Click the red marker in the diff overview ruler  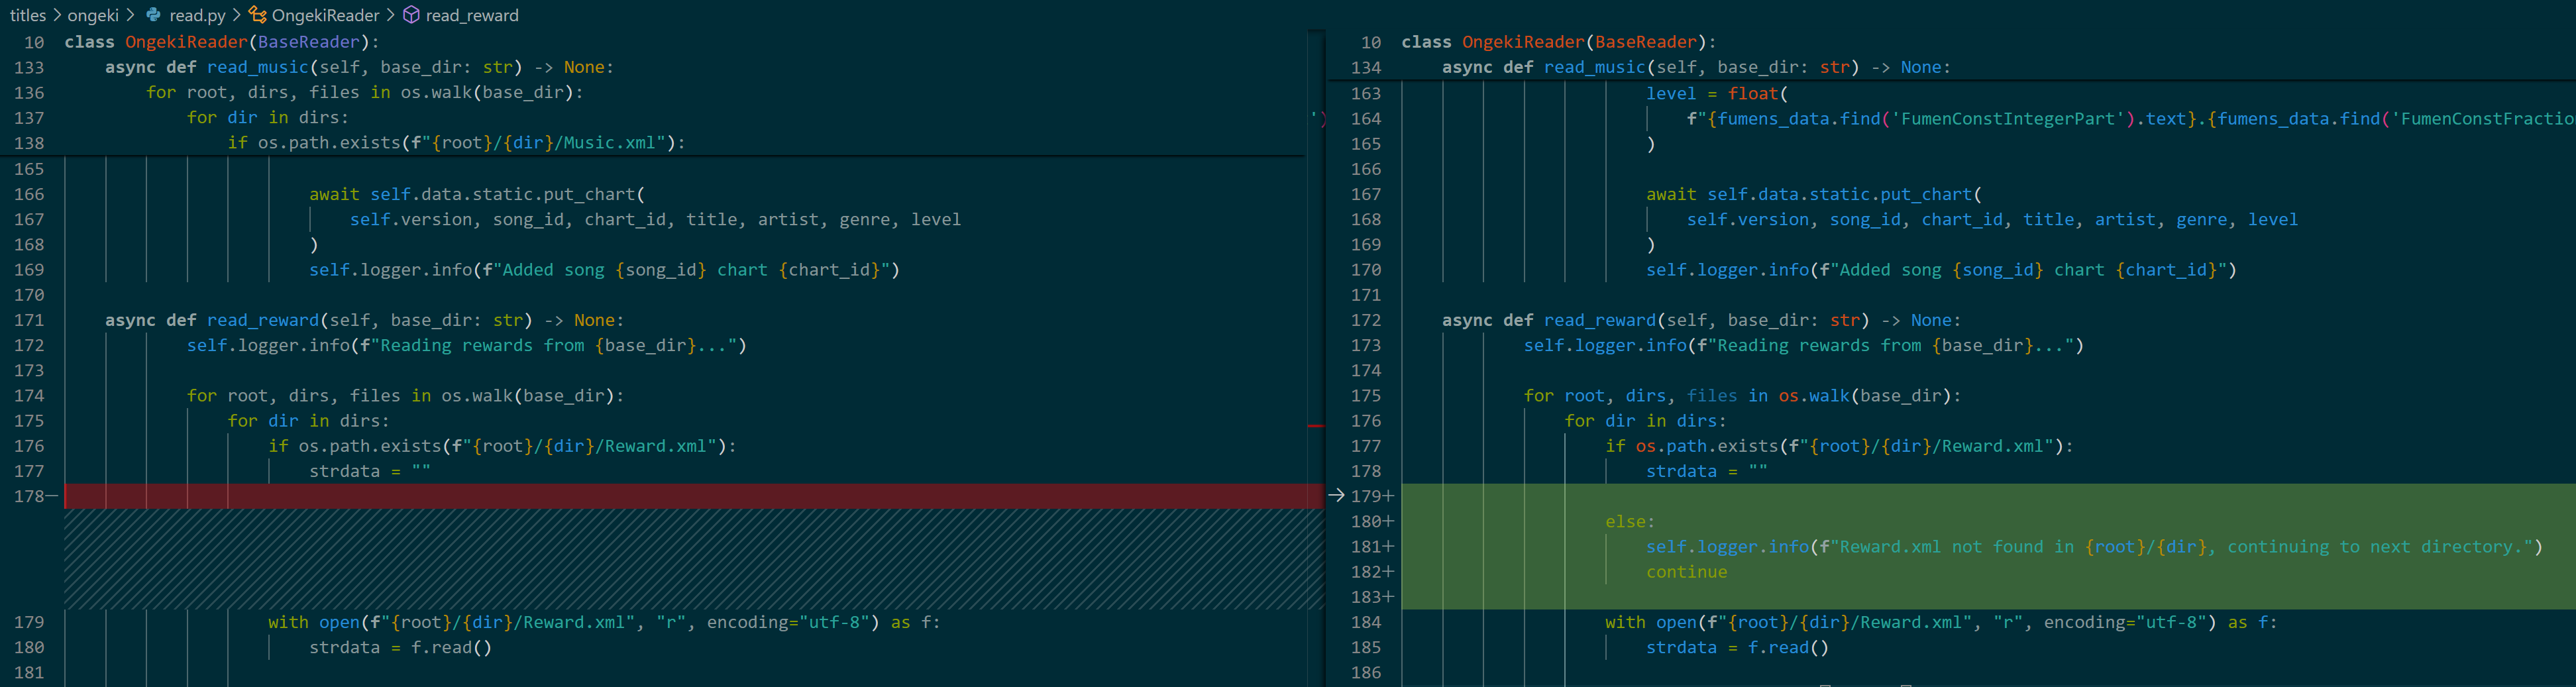[x=1316, y=426]
